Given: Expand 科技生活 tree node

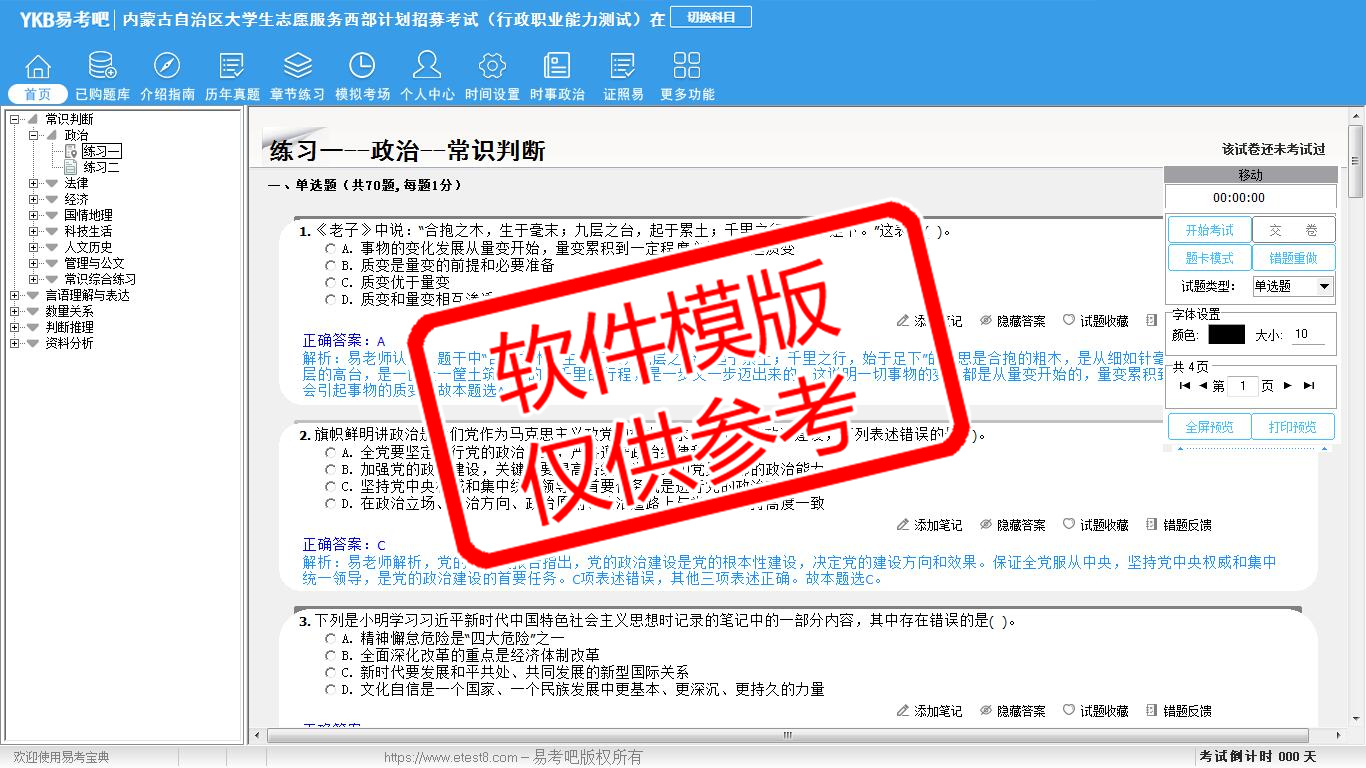Looking at the screenshot, I should coord(33,232).
